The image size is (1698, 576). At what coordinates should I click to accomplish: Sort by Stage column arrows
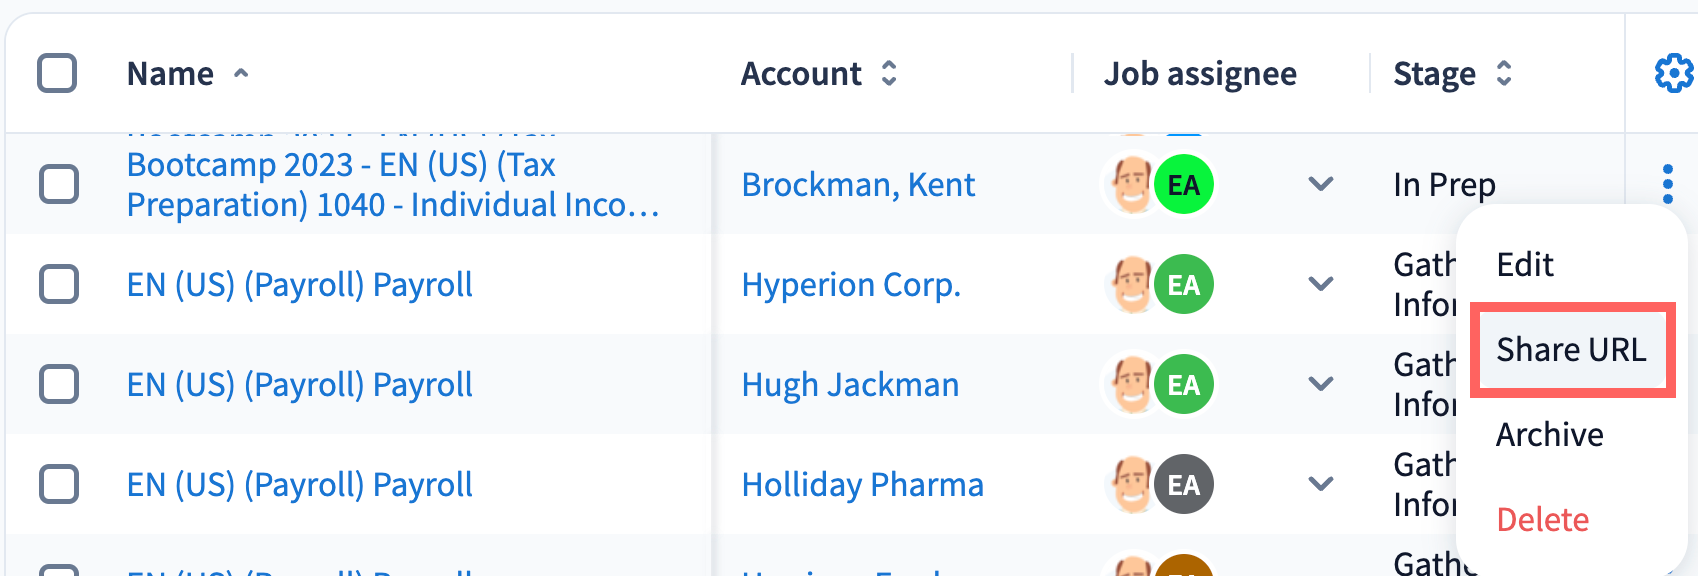pos(1503,73)
